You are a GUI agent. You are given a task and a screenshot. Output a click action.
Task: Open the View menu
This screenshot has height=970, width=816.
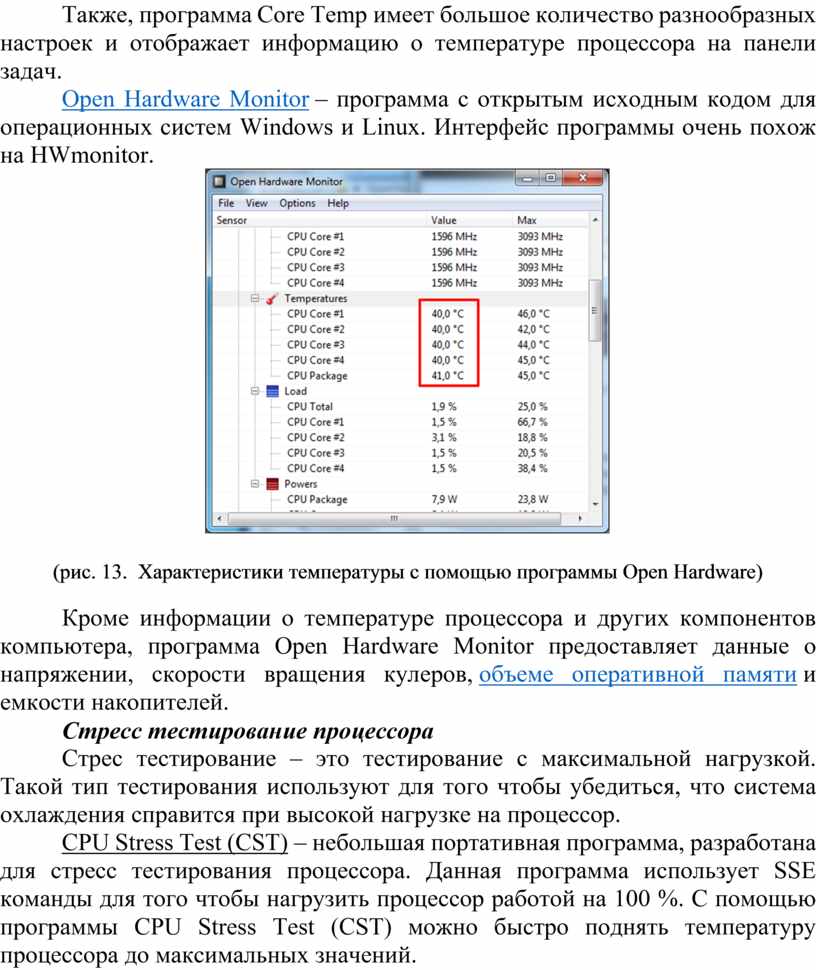tap(256, 203)
